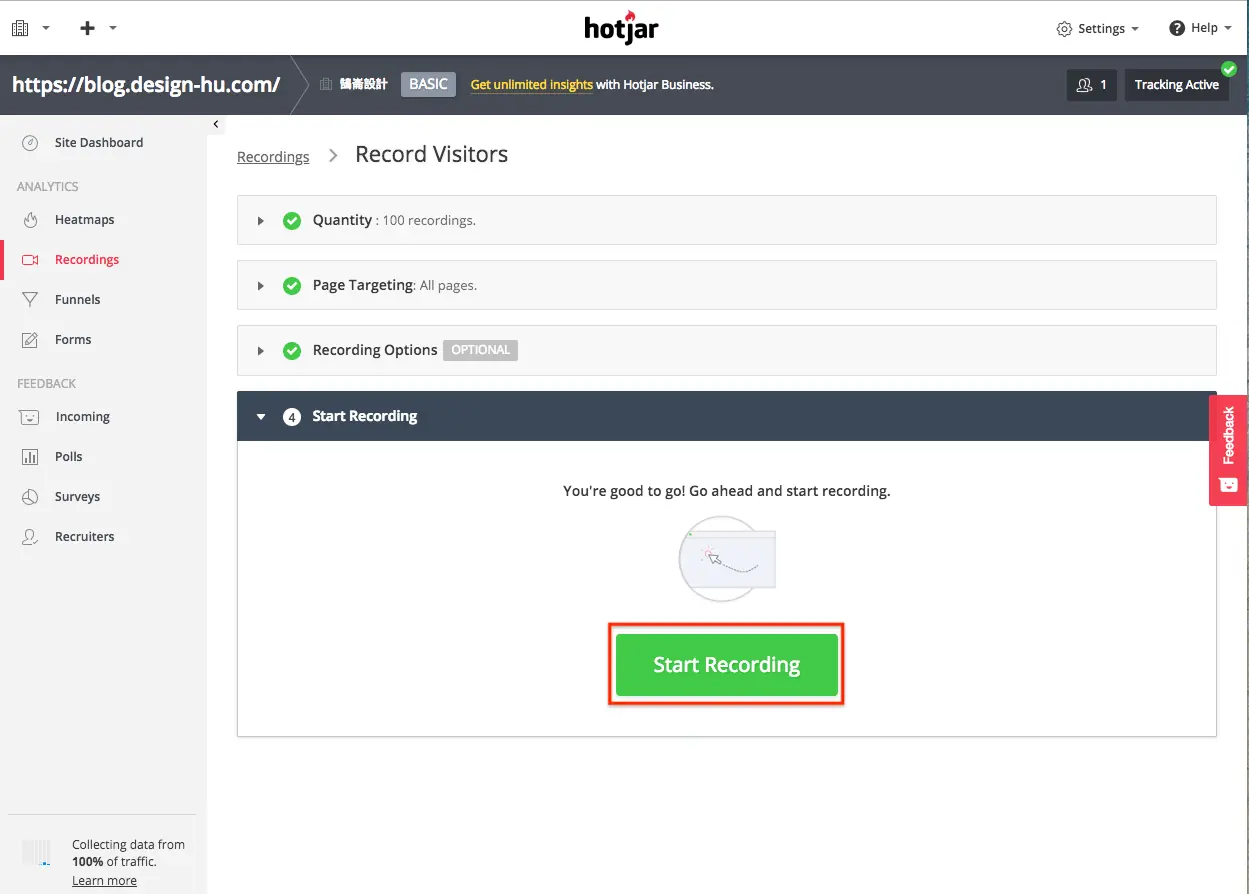Click the Settings gear icon

(x=1064, y=29)
